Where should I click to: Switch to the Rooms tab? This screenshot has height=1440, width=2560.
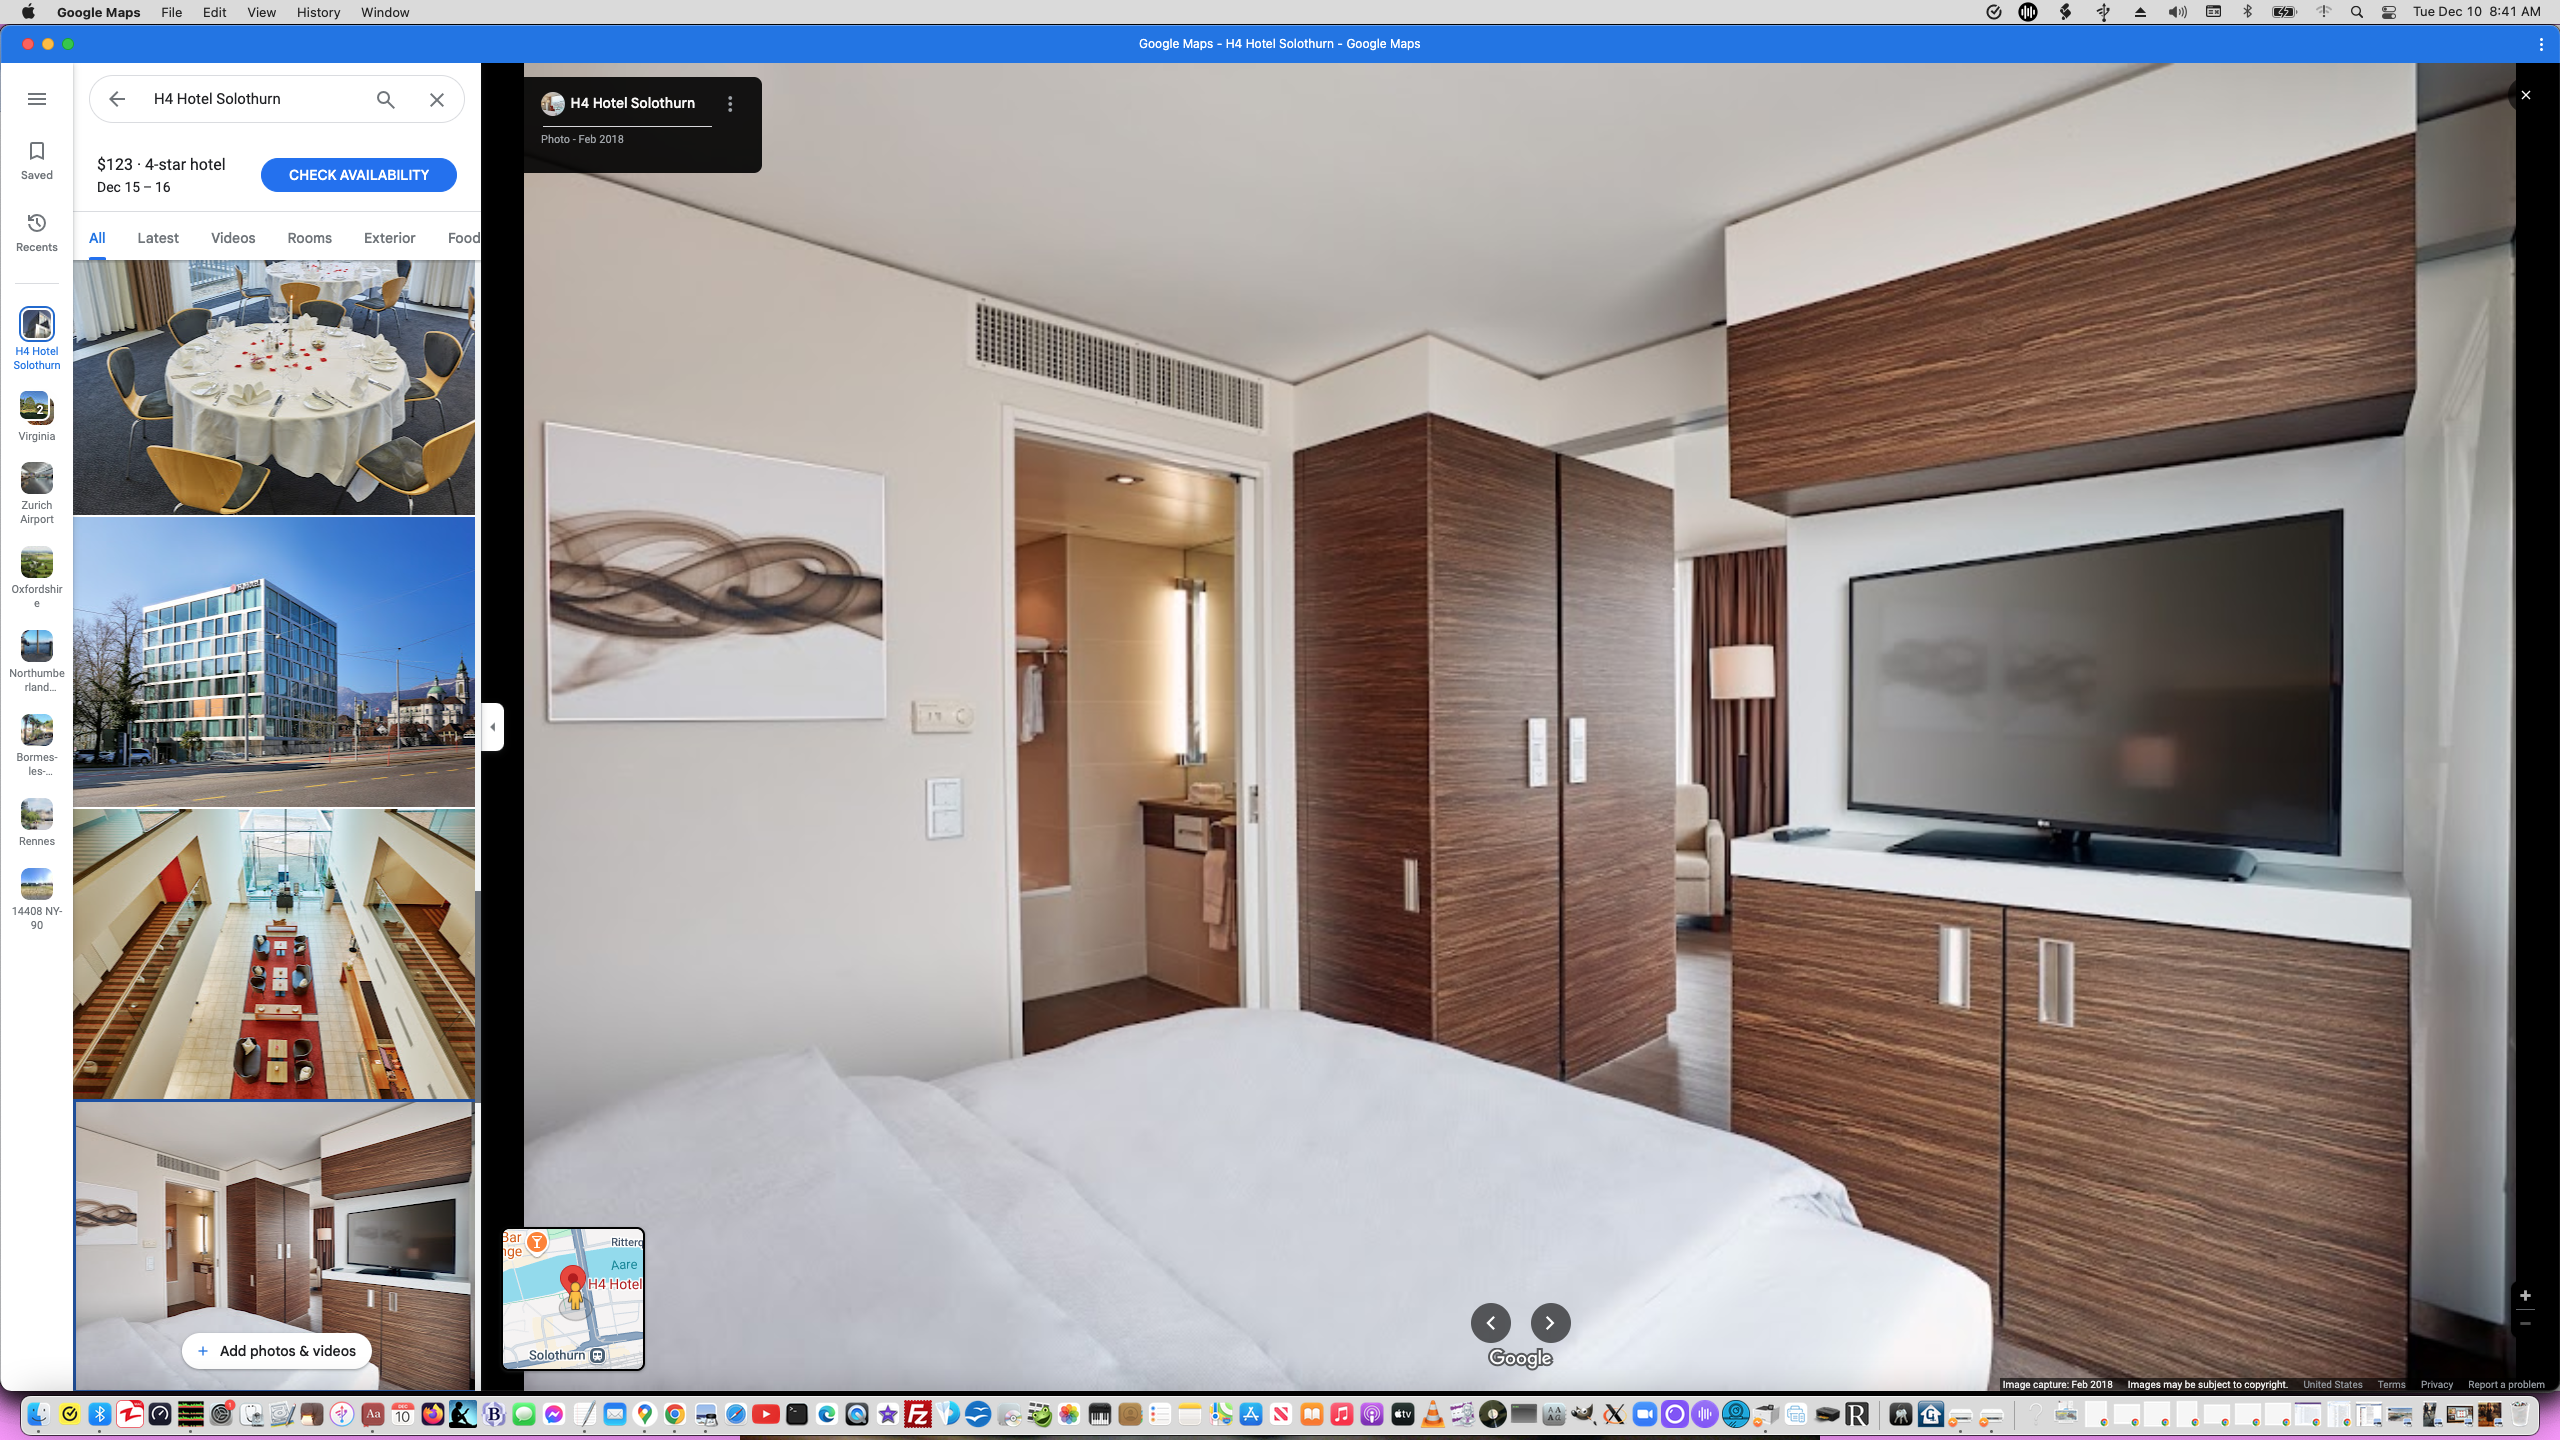[x=308, y=238]
